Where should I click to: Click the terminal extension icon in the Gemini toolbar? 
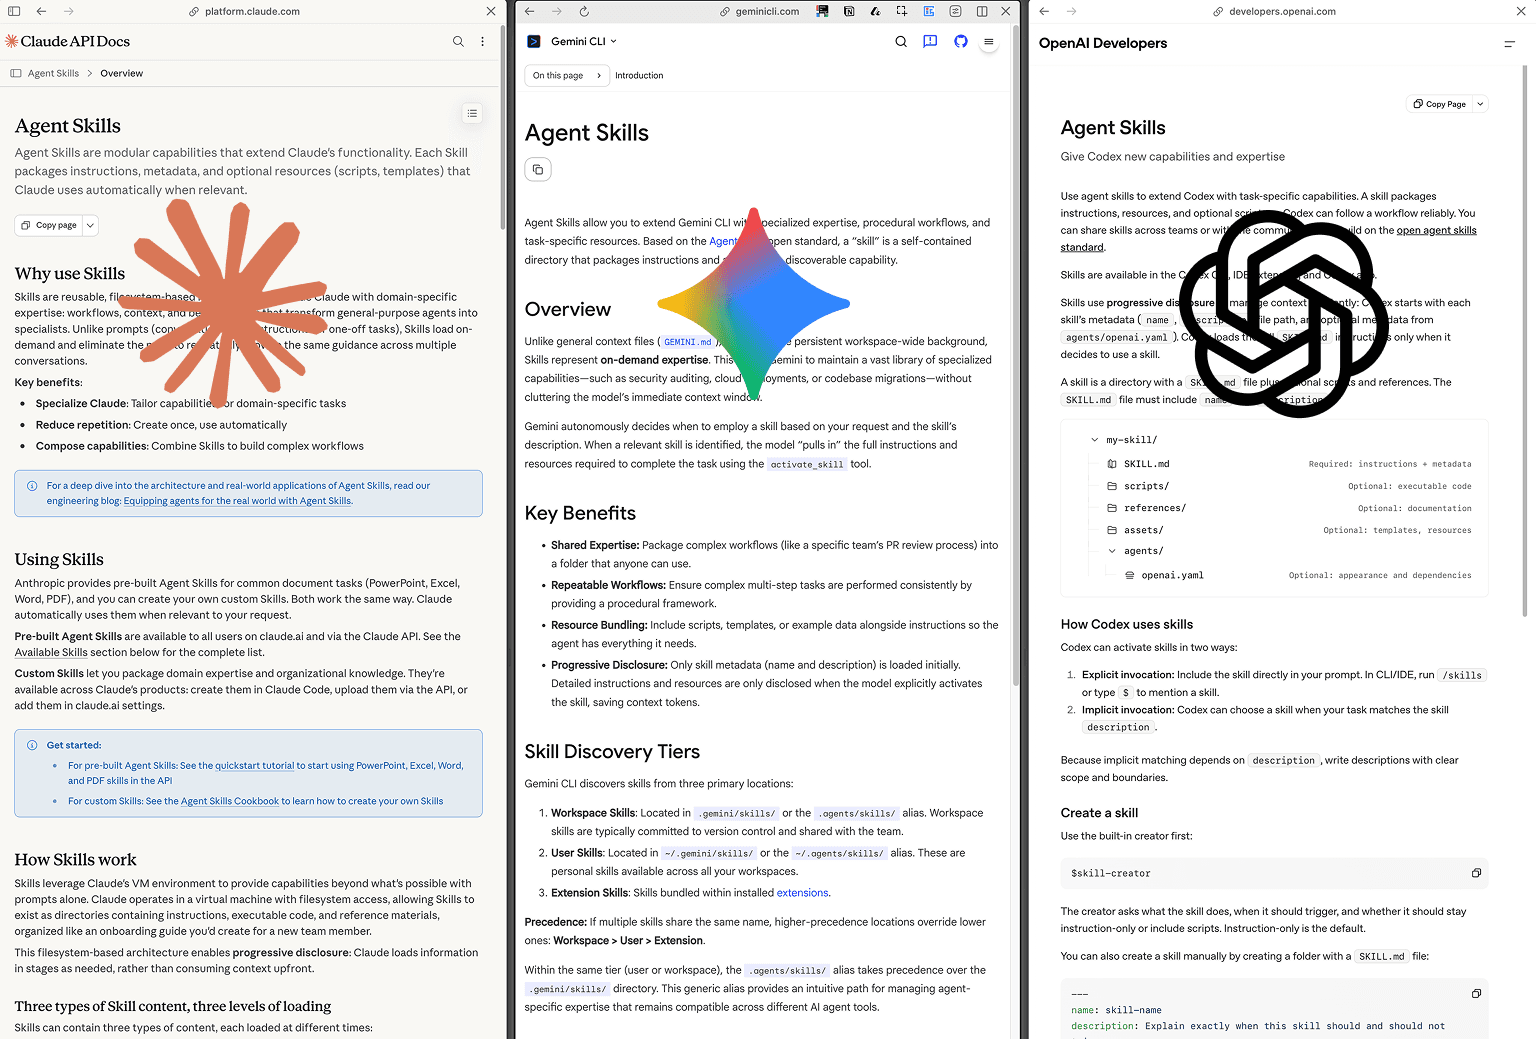pos(822,11)
